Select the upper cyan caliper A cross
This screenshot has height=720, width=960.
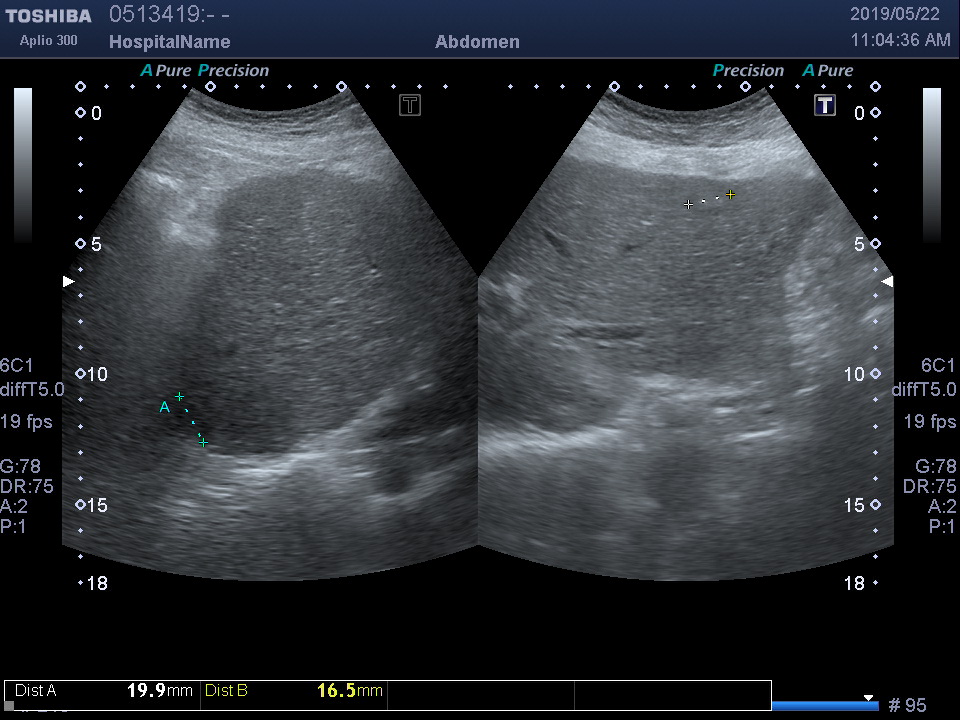(x=180, y=397)
